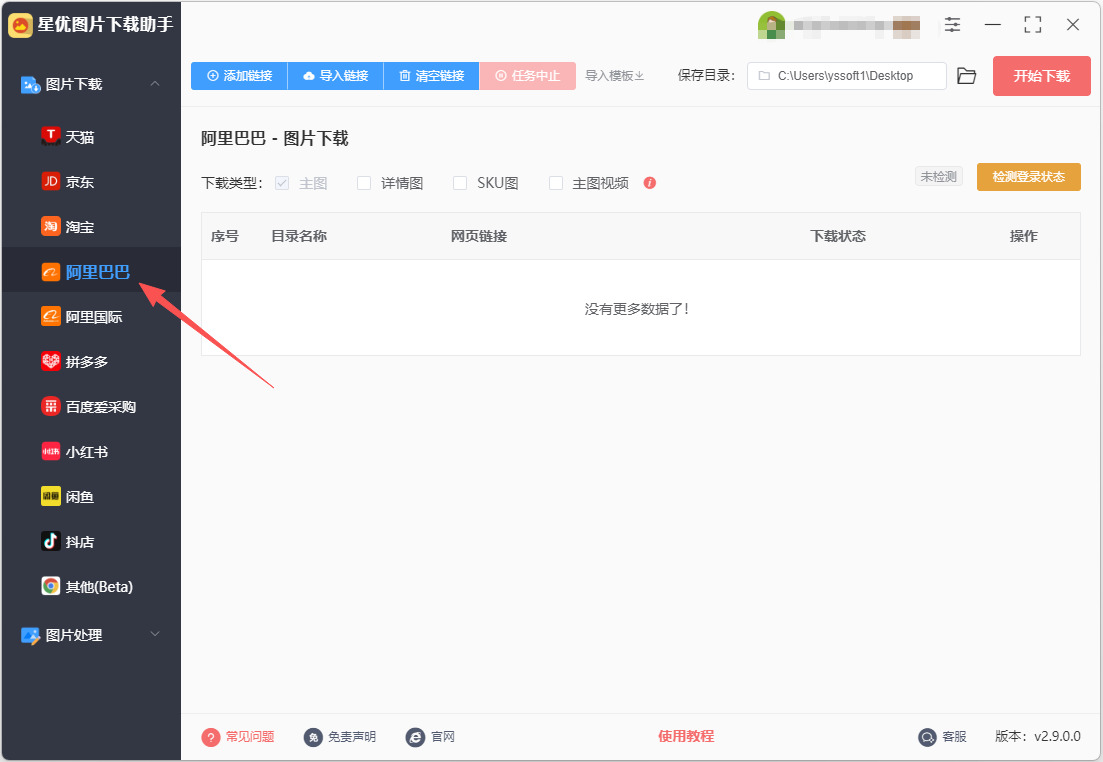Download the template via 导入模板 link
The image size is (1103, 762).
click(x=615, y=76)
